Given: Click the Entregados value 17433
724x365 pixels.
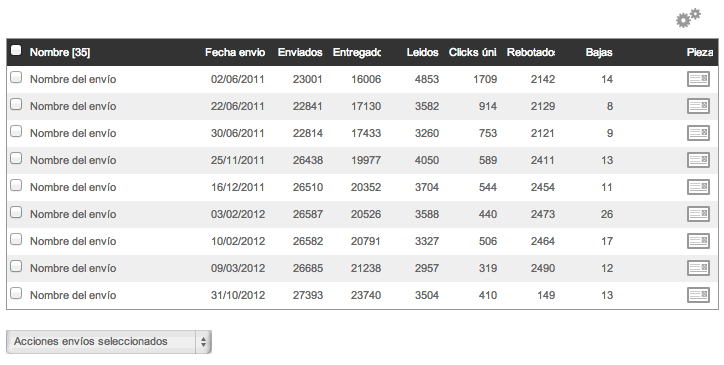Looking at the screenshot, I should pyautogui.click(x=366, y=133).
